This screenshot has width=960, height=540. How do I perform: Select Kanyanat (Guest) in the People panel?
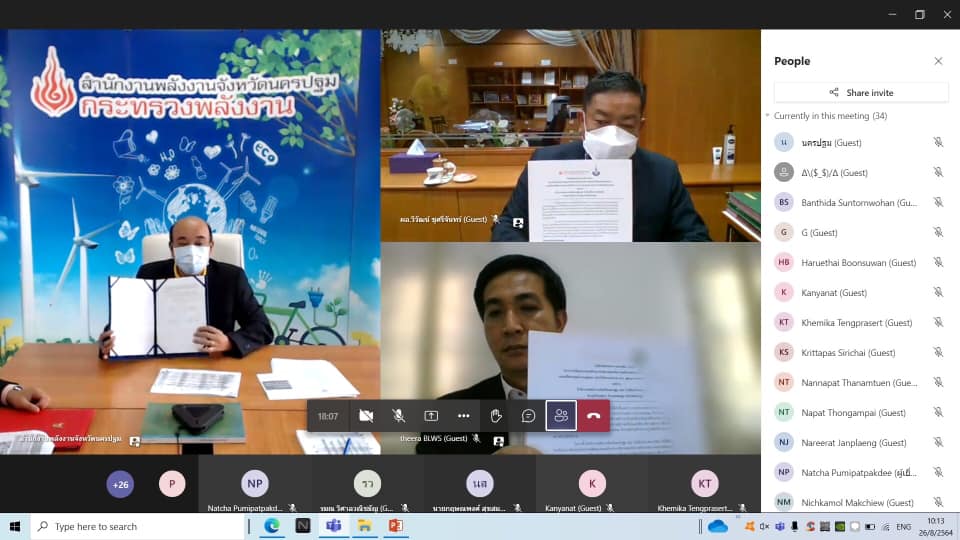pos(861,293)
